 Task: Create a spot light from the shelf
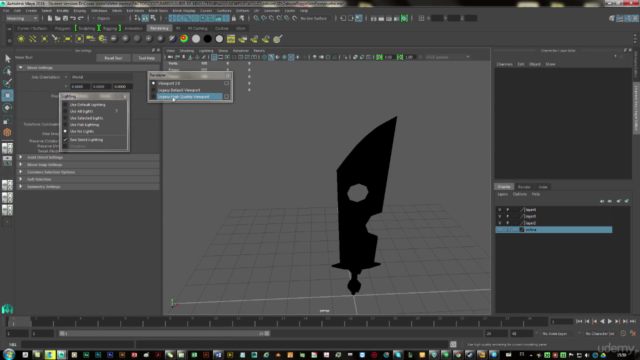[56, 39]
